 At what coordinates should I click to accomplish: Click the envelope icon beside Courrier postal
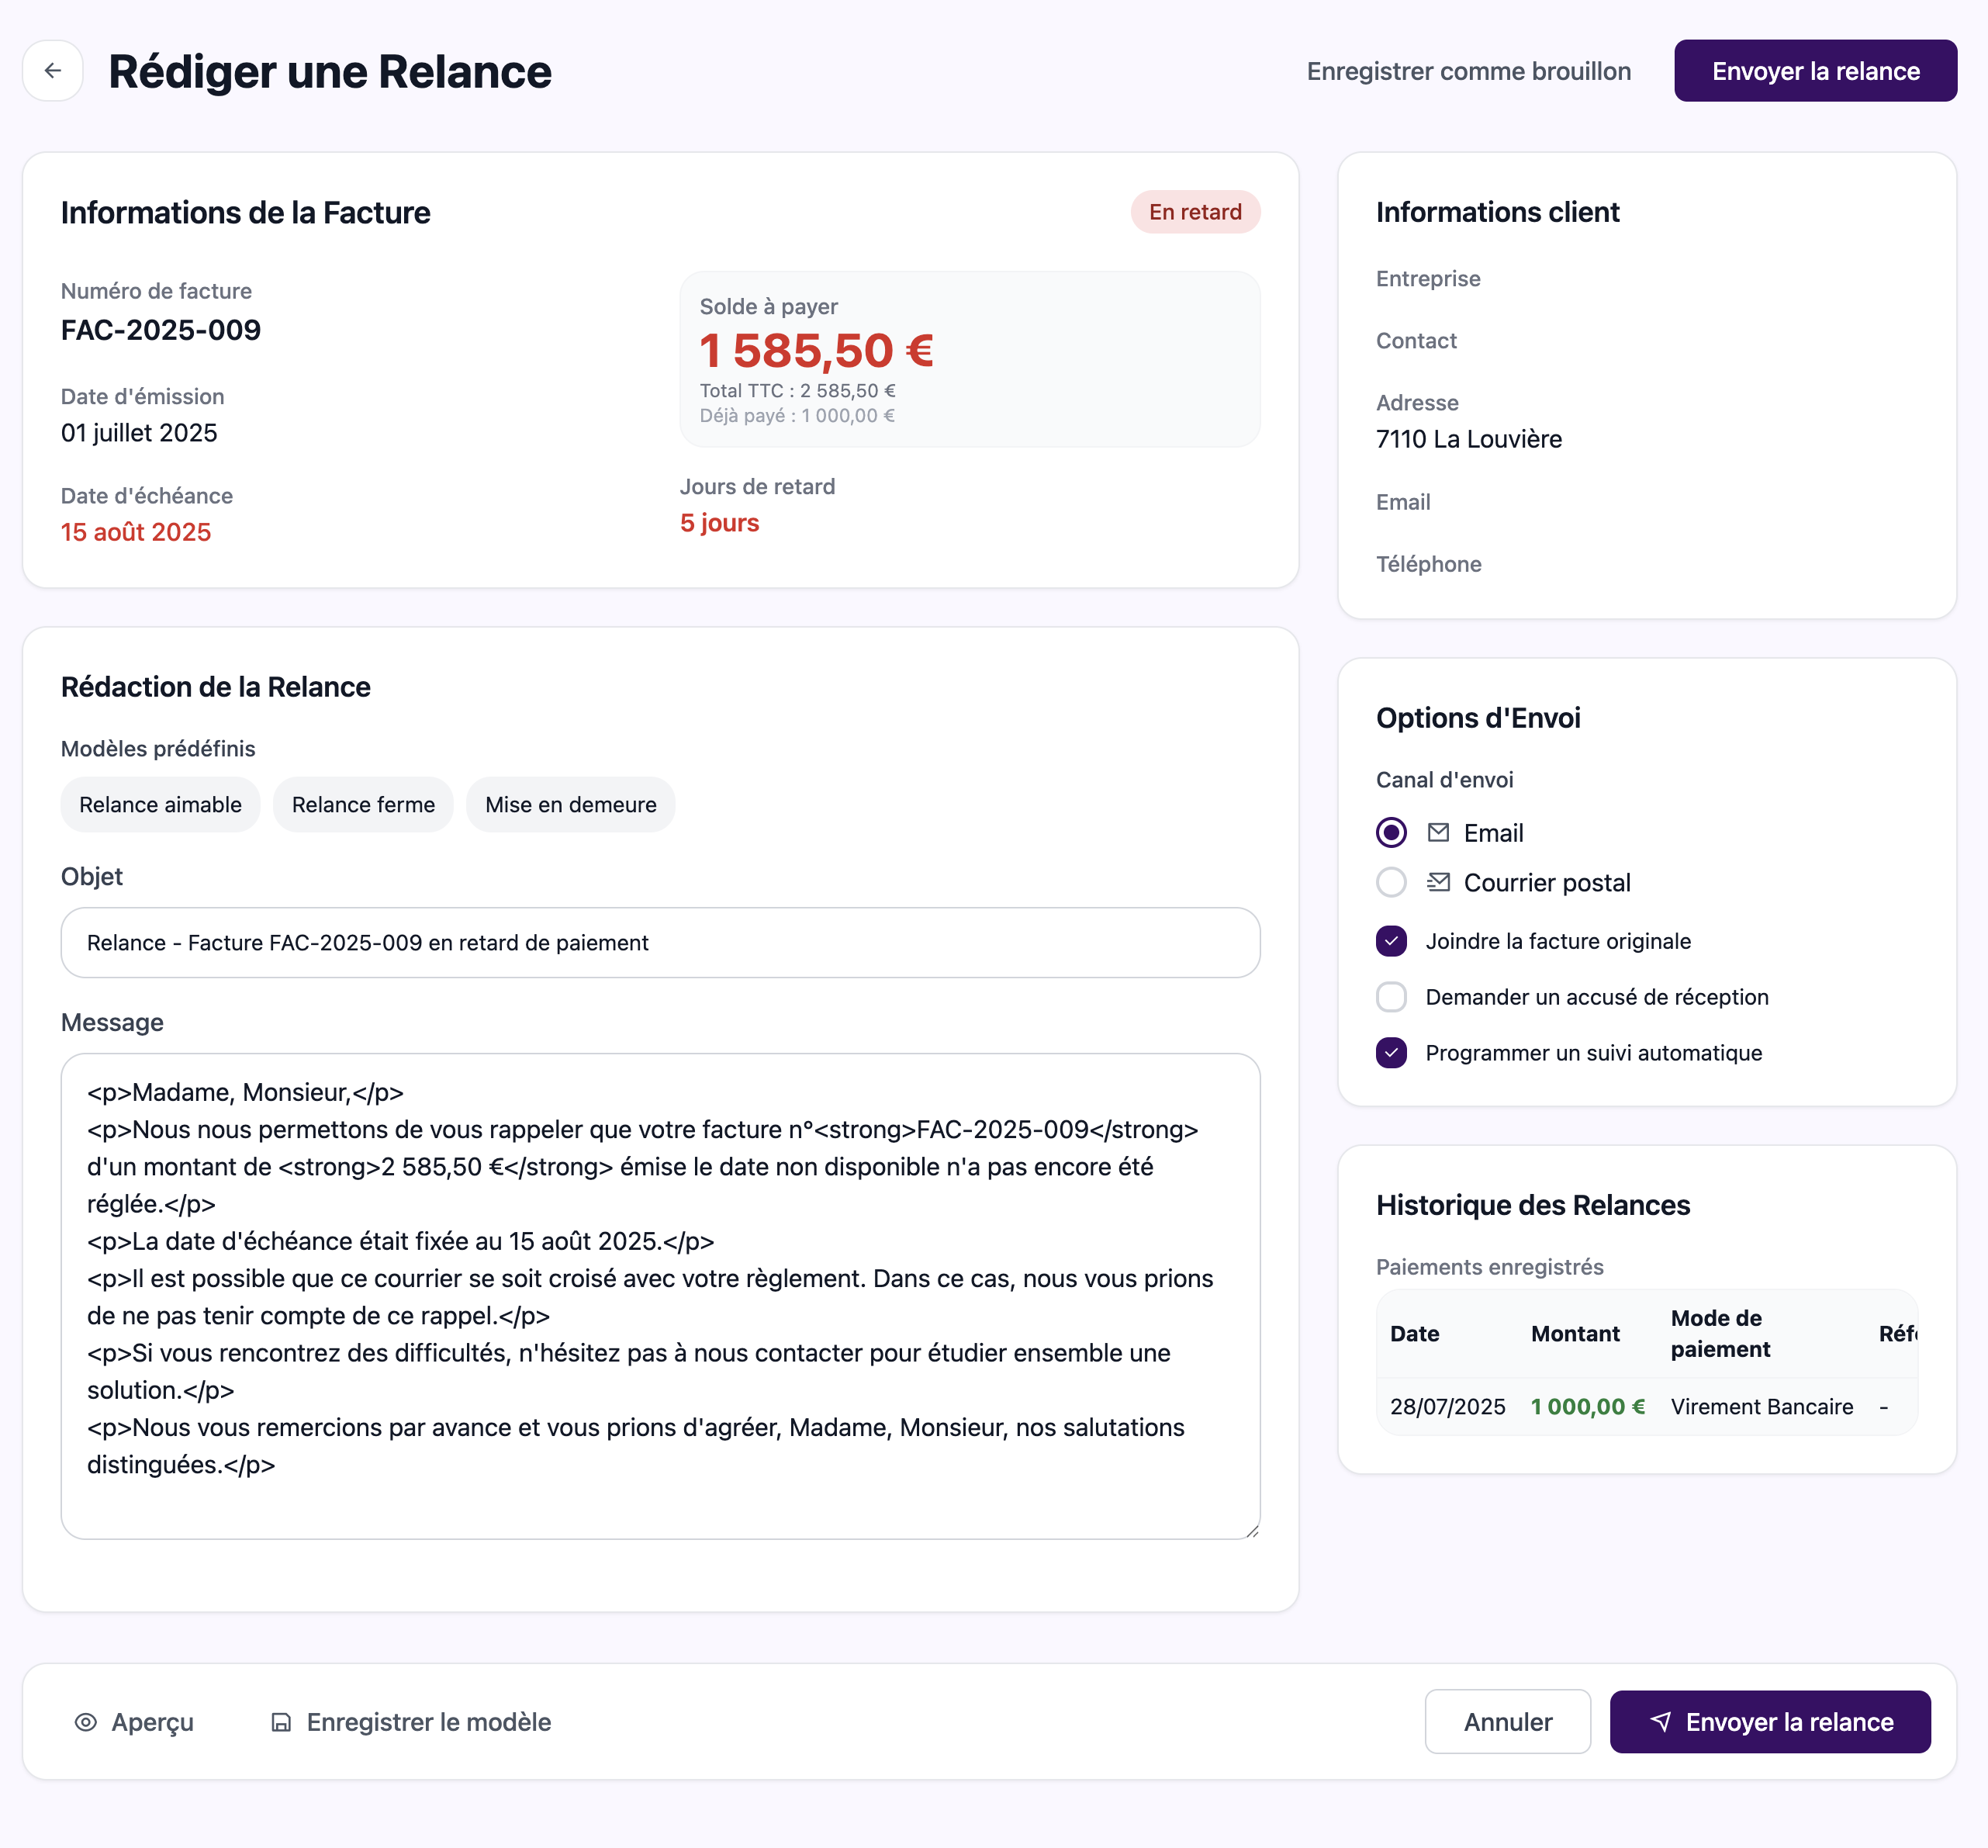pos(1440,882)
